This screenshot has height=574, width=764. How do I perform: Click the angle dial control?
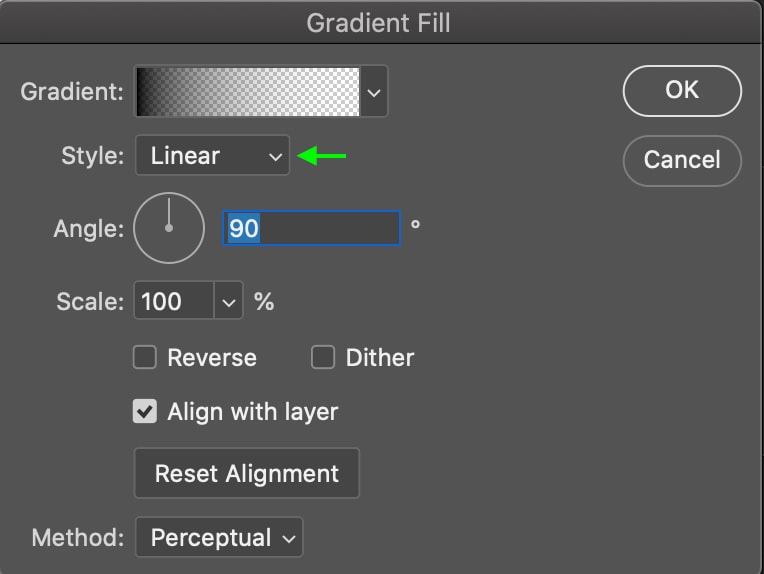(168, 228)
